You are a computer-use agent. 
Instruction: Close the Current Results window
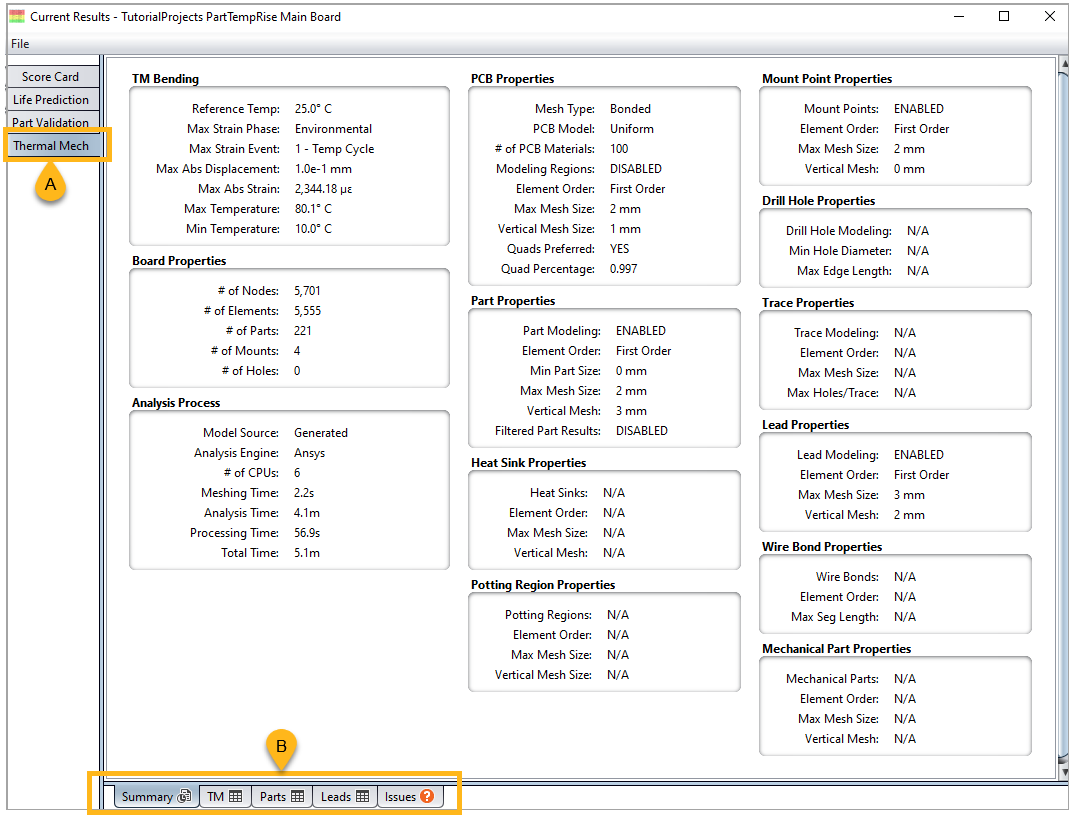pos(1049,16)
